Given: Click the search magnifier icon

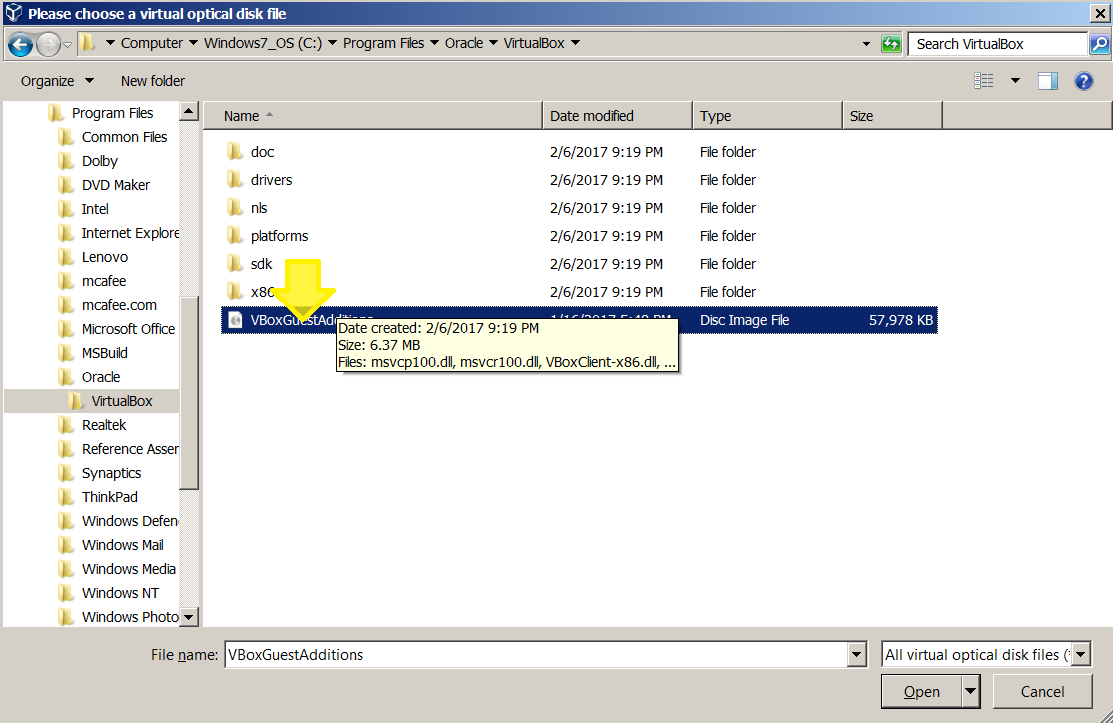Looking at the screenshot, I should pyautogui.click(x=1099, y=44).
